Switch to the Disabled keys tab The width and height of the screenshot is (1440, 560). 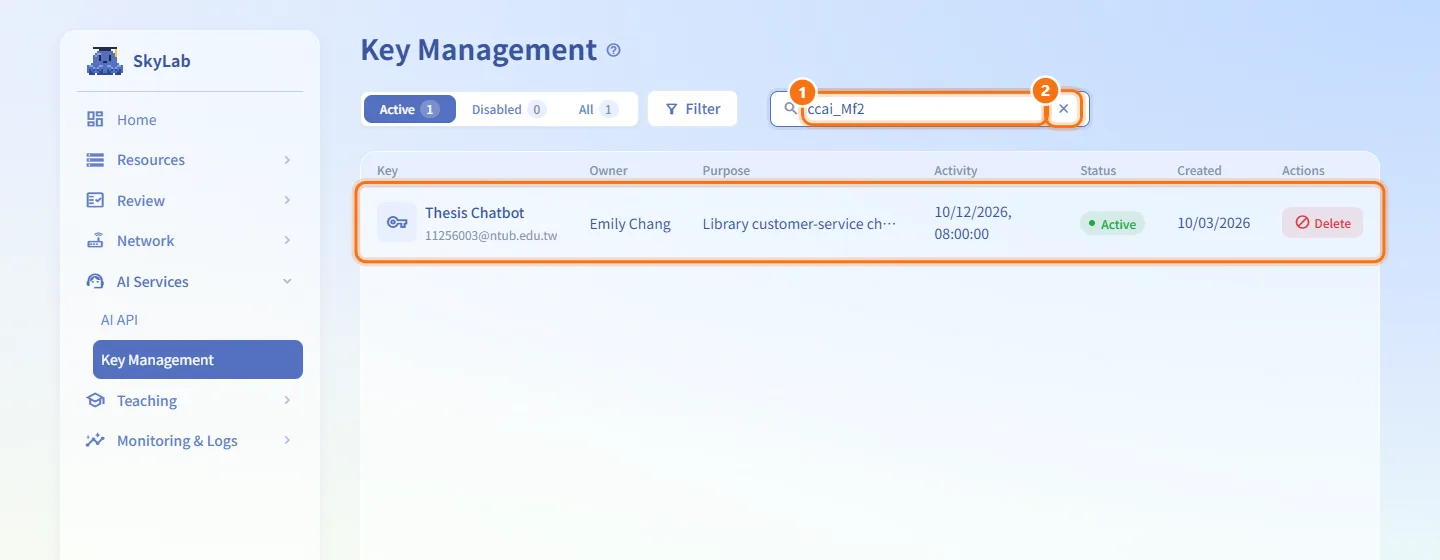point(508,109)
